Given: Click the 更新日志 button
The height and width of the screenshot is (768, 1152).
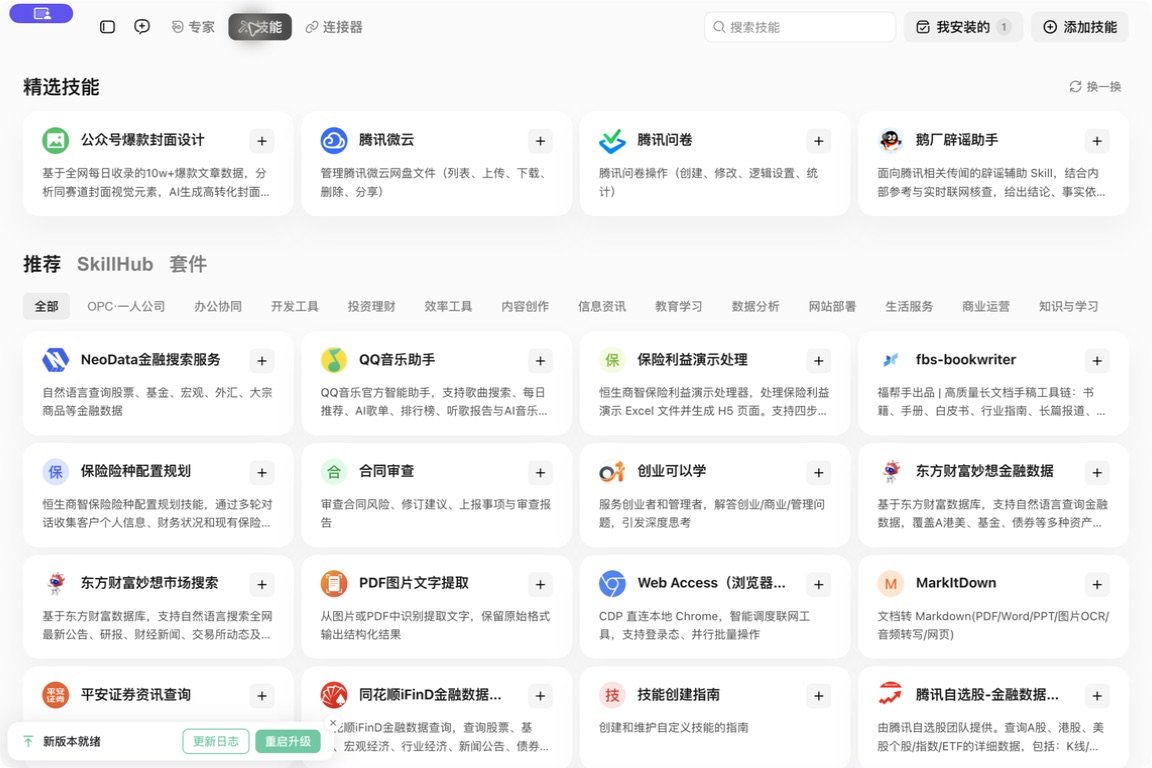Looking at the screenshot, I should (216, 742).
